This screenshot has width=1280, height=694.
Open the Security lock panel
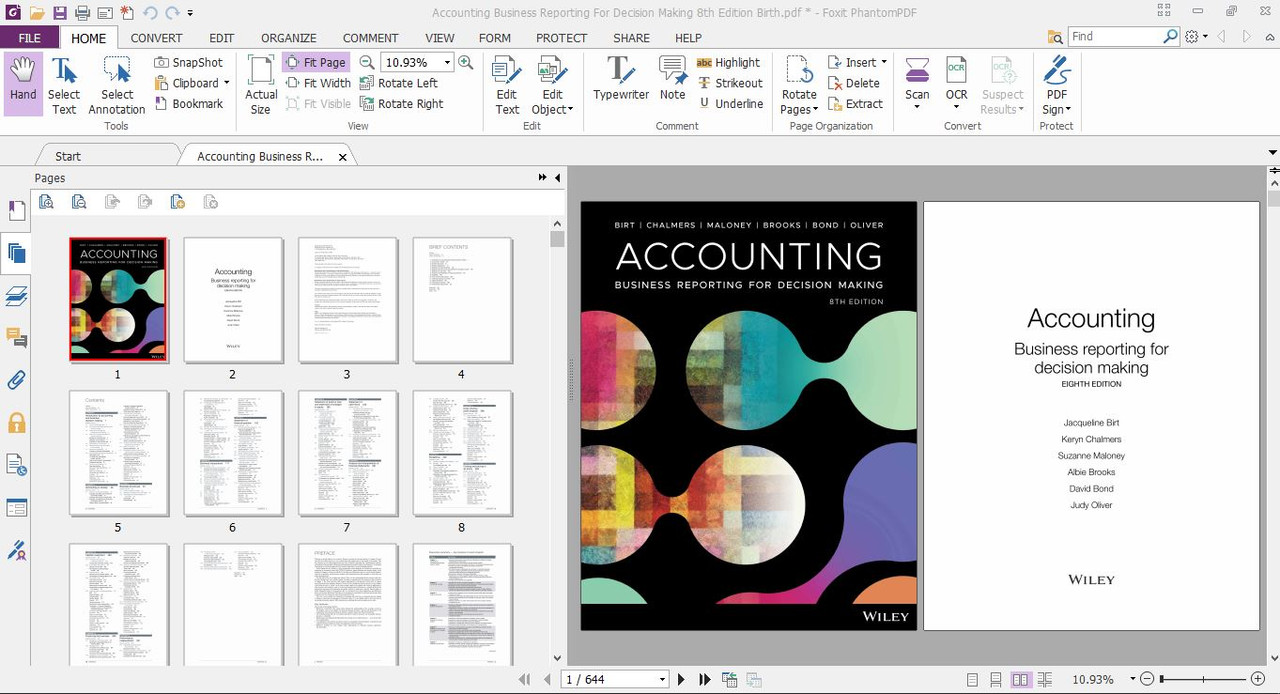pyautogui.click(x=16, y=423)
